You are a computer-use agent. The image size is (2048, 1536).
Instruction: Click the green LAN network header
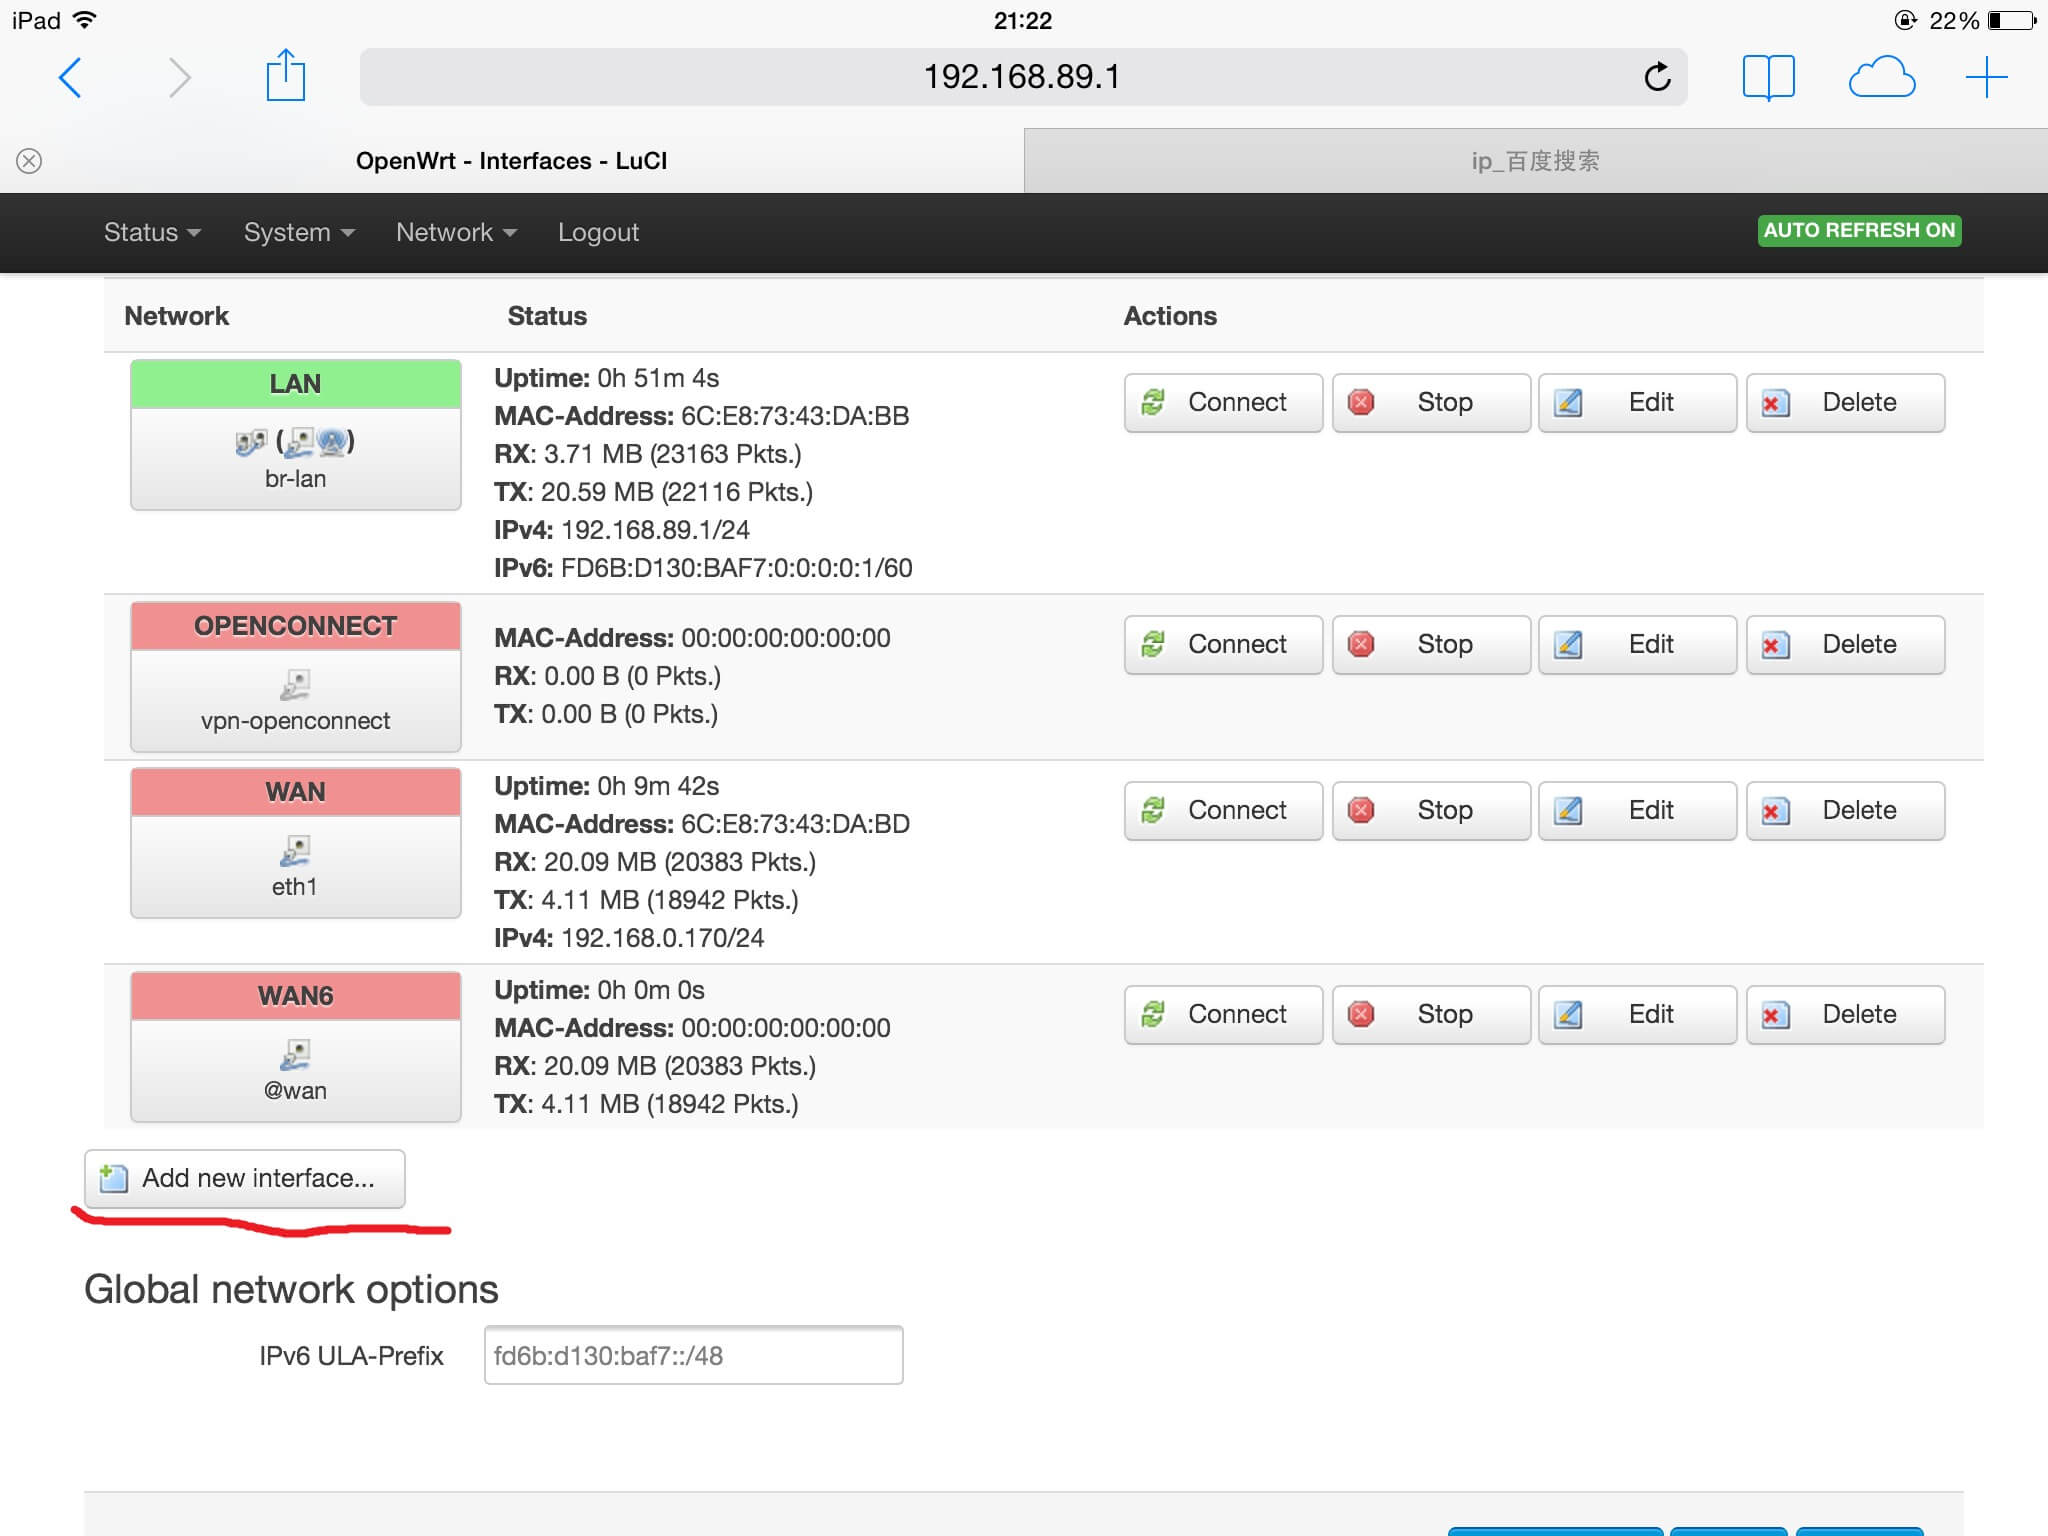pos(295,384)
